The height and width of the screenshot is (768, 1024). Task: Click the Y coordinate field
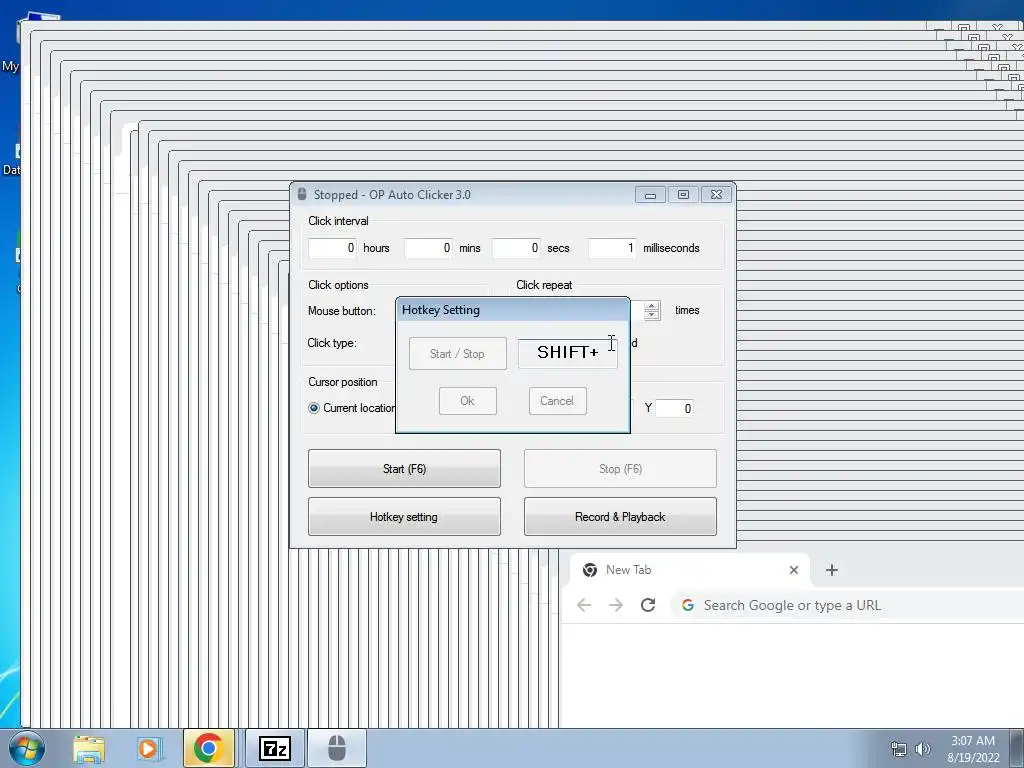click(675, 409)
